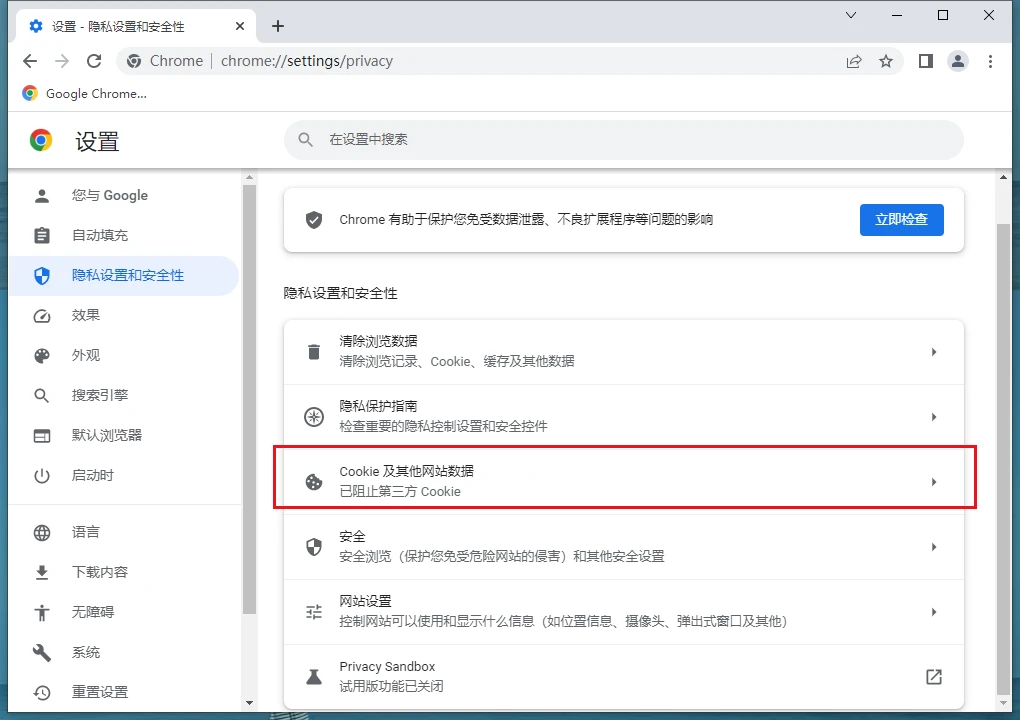Click the forward navigation arrow

click(x=62, y=61)
